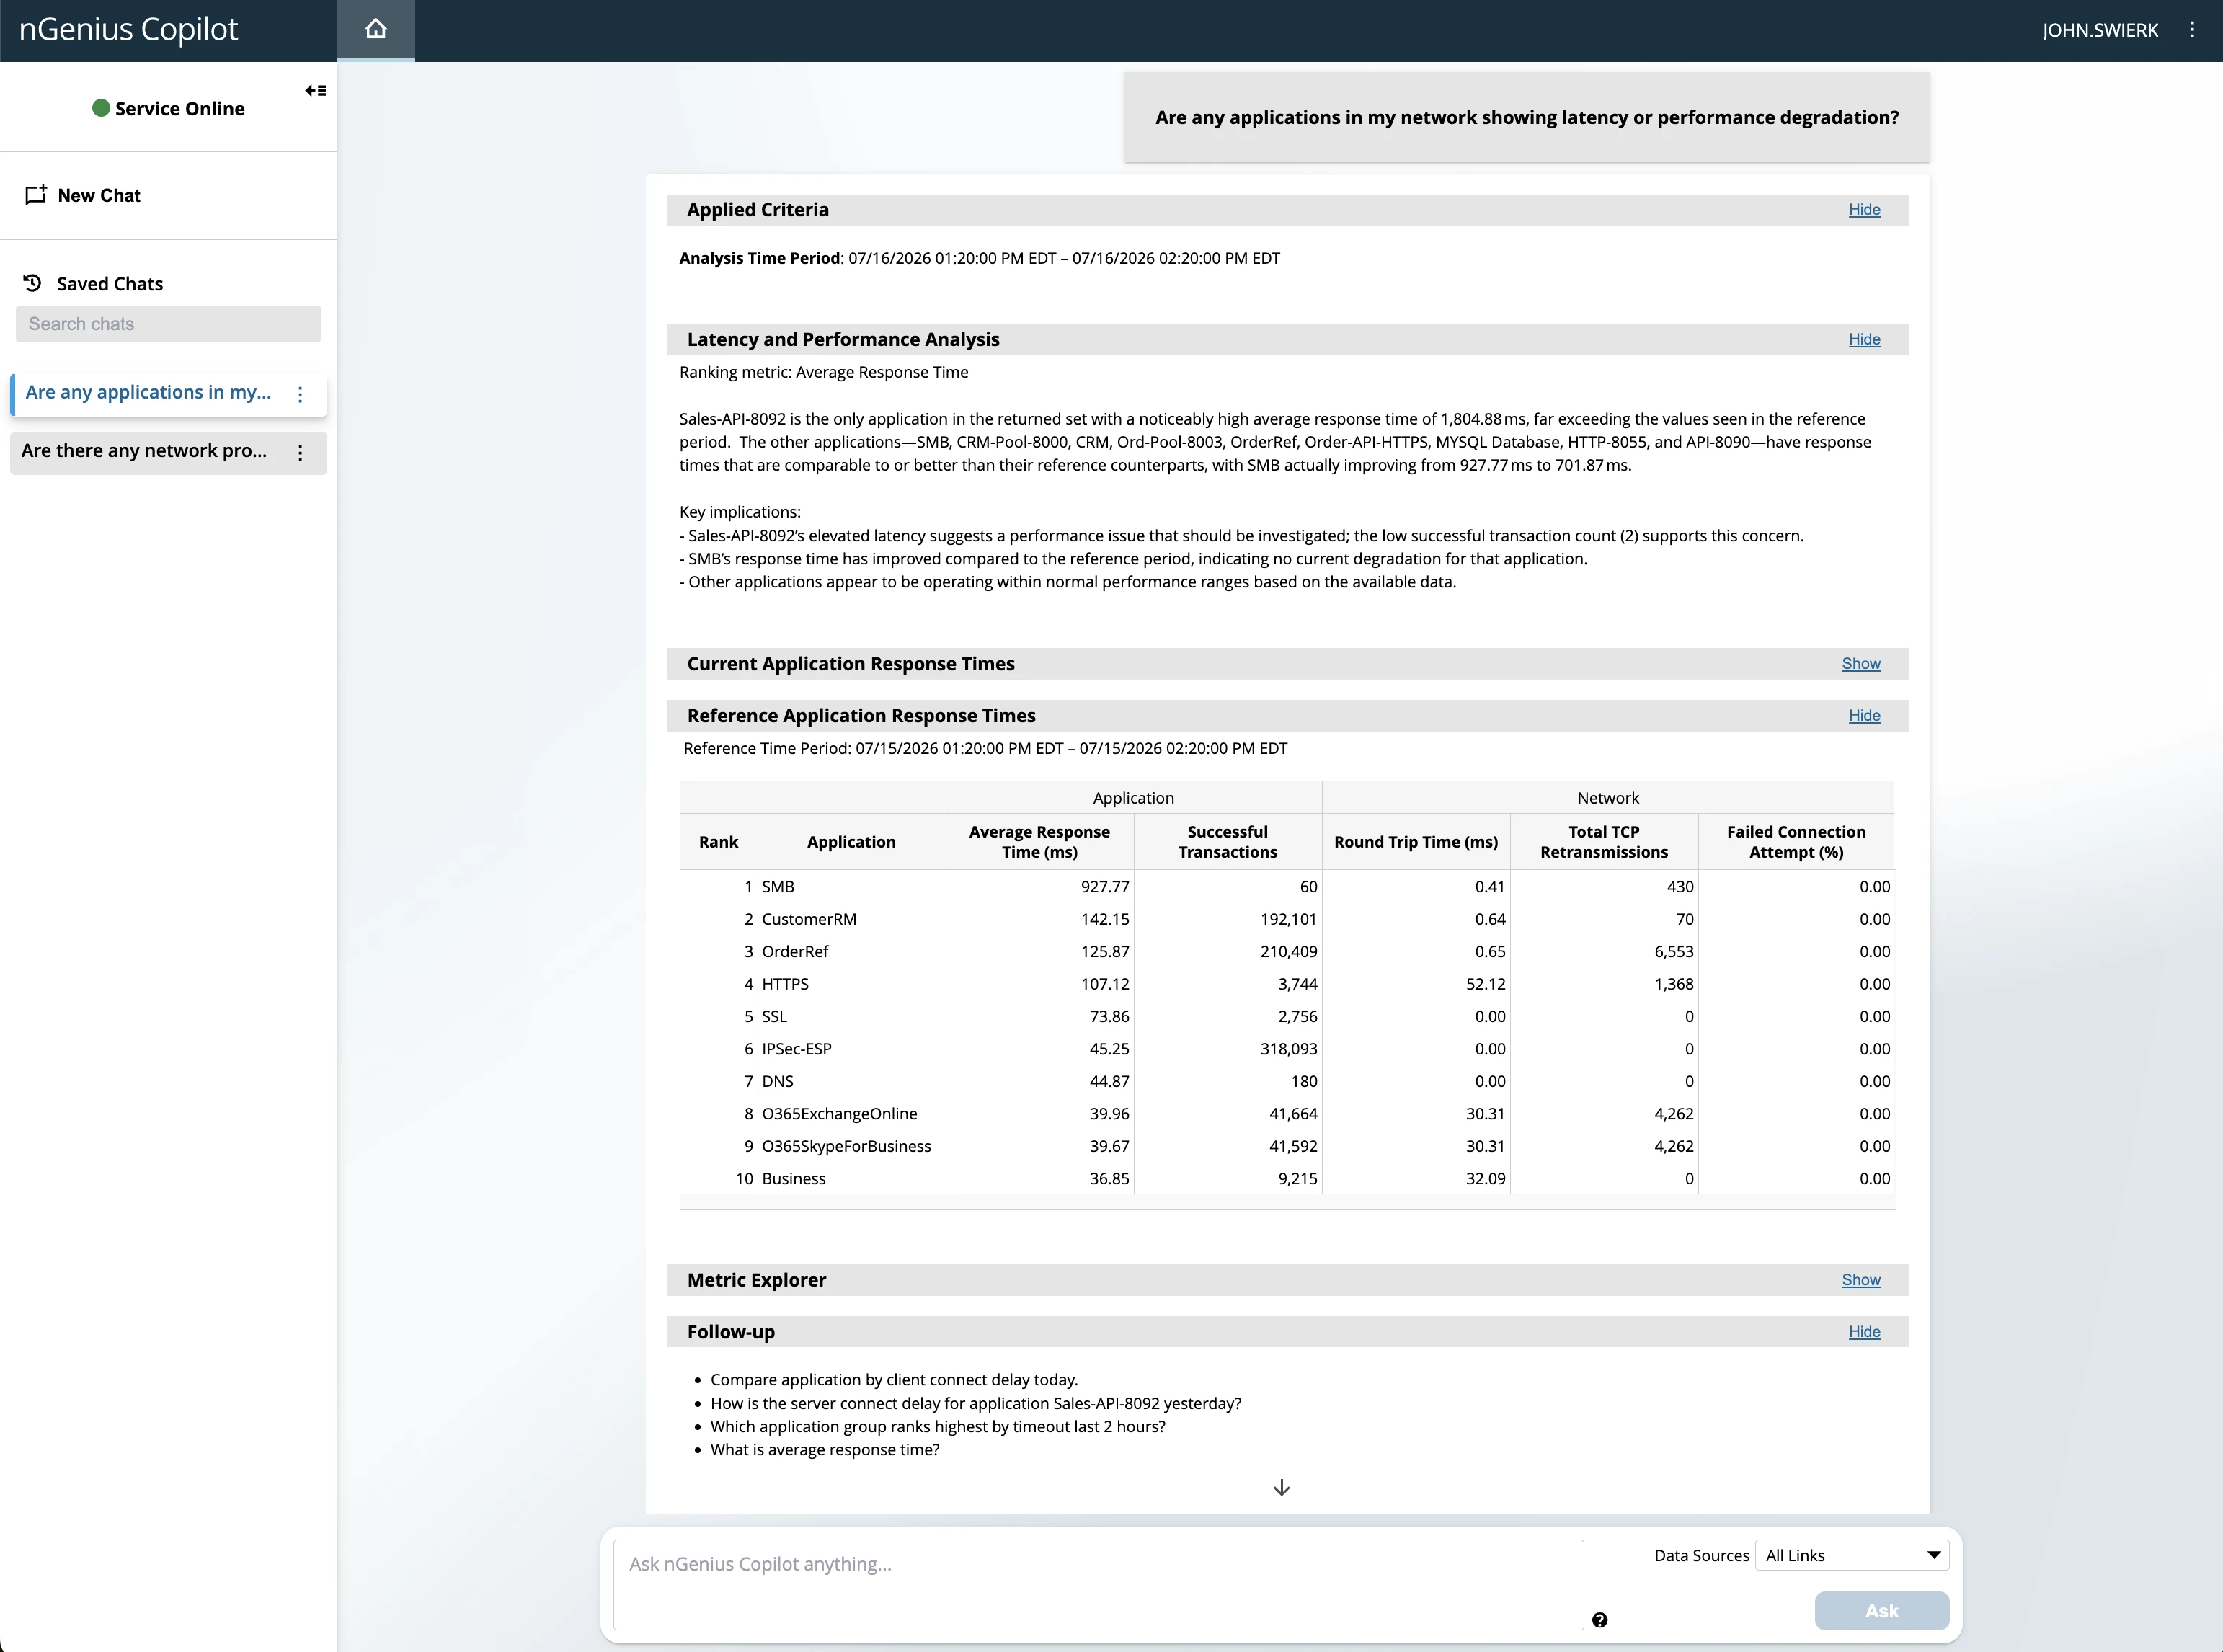
Task: Click the Total TCP Retransmissions column header
Action: coord(1604,842)
